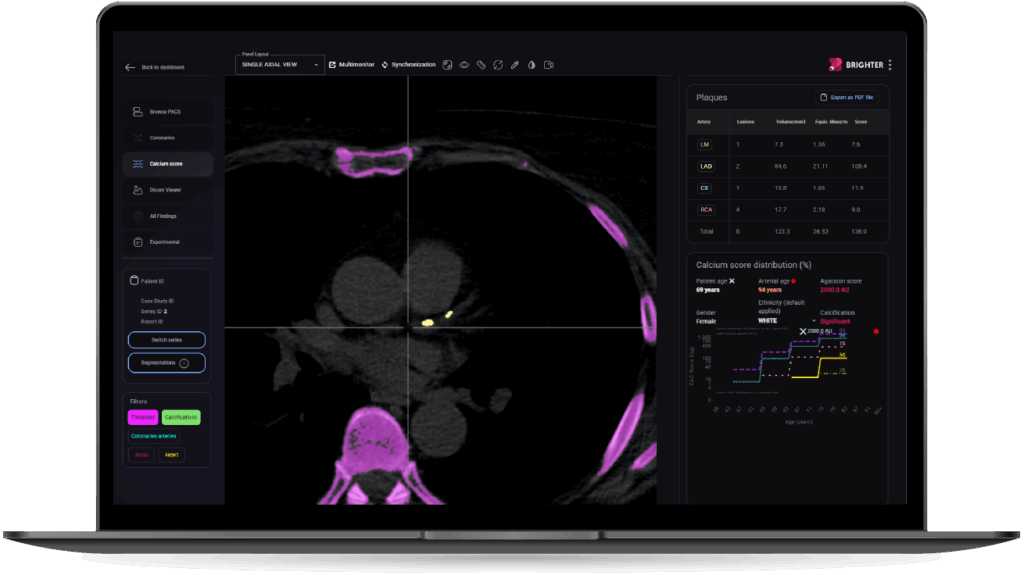Toggle the Heart filter
The image size is (1024, 575).
pyautogui.click(x=172, y=455)
